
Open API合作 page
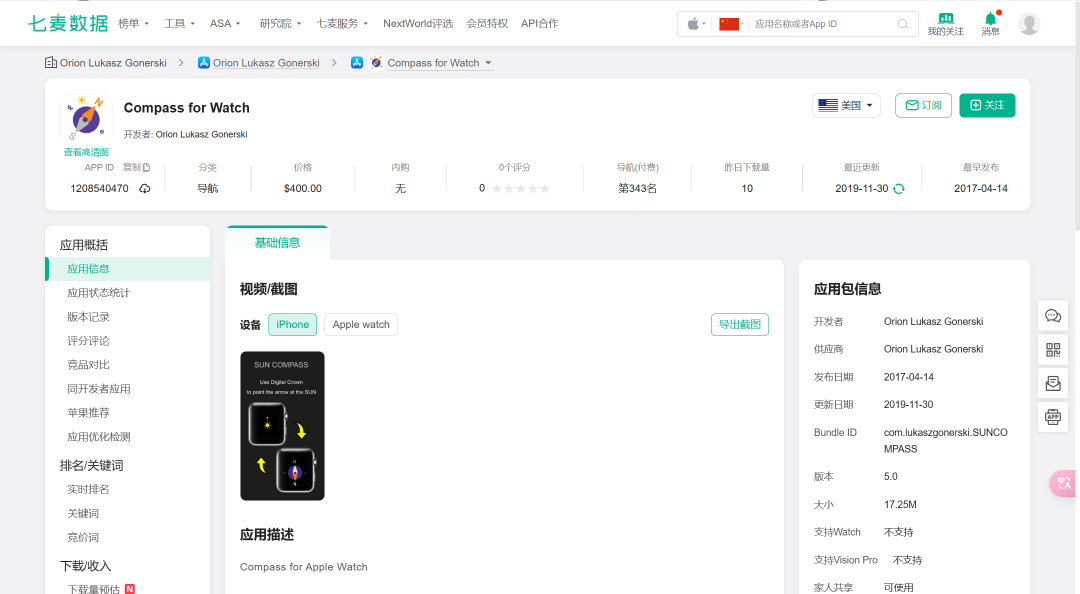pos(540,23)
